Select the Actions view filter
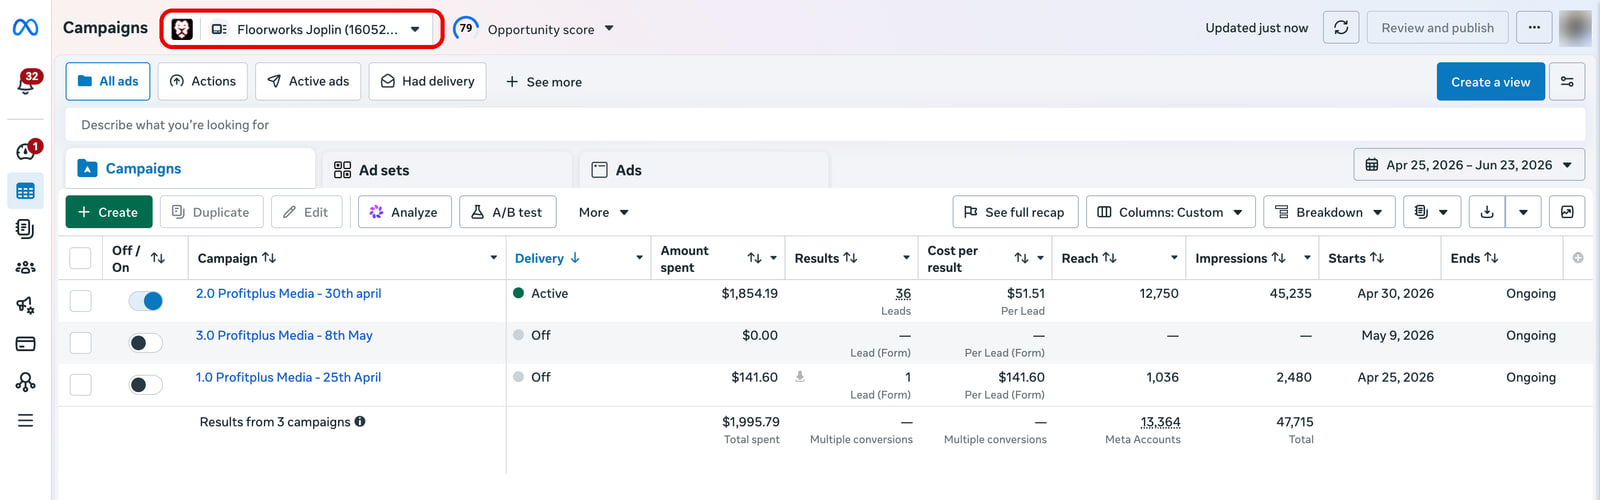 pyautogui.click(x=202, y=81)
